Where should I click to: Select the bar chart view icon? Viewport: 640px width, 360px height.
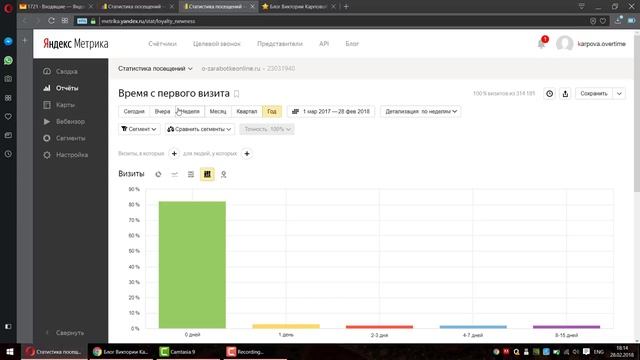pos(207,174)
